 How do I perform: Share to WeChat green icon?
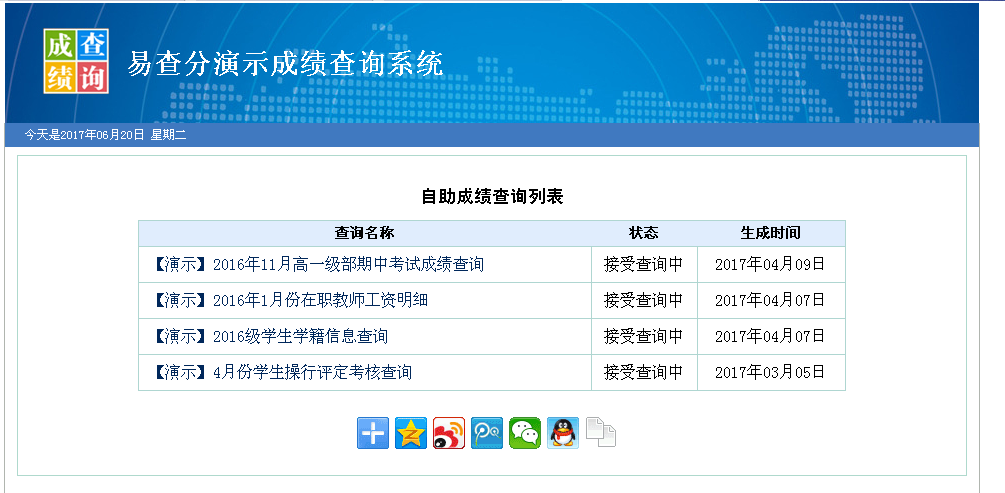[525, 433]
